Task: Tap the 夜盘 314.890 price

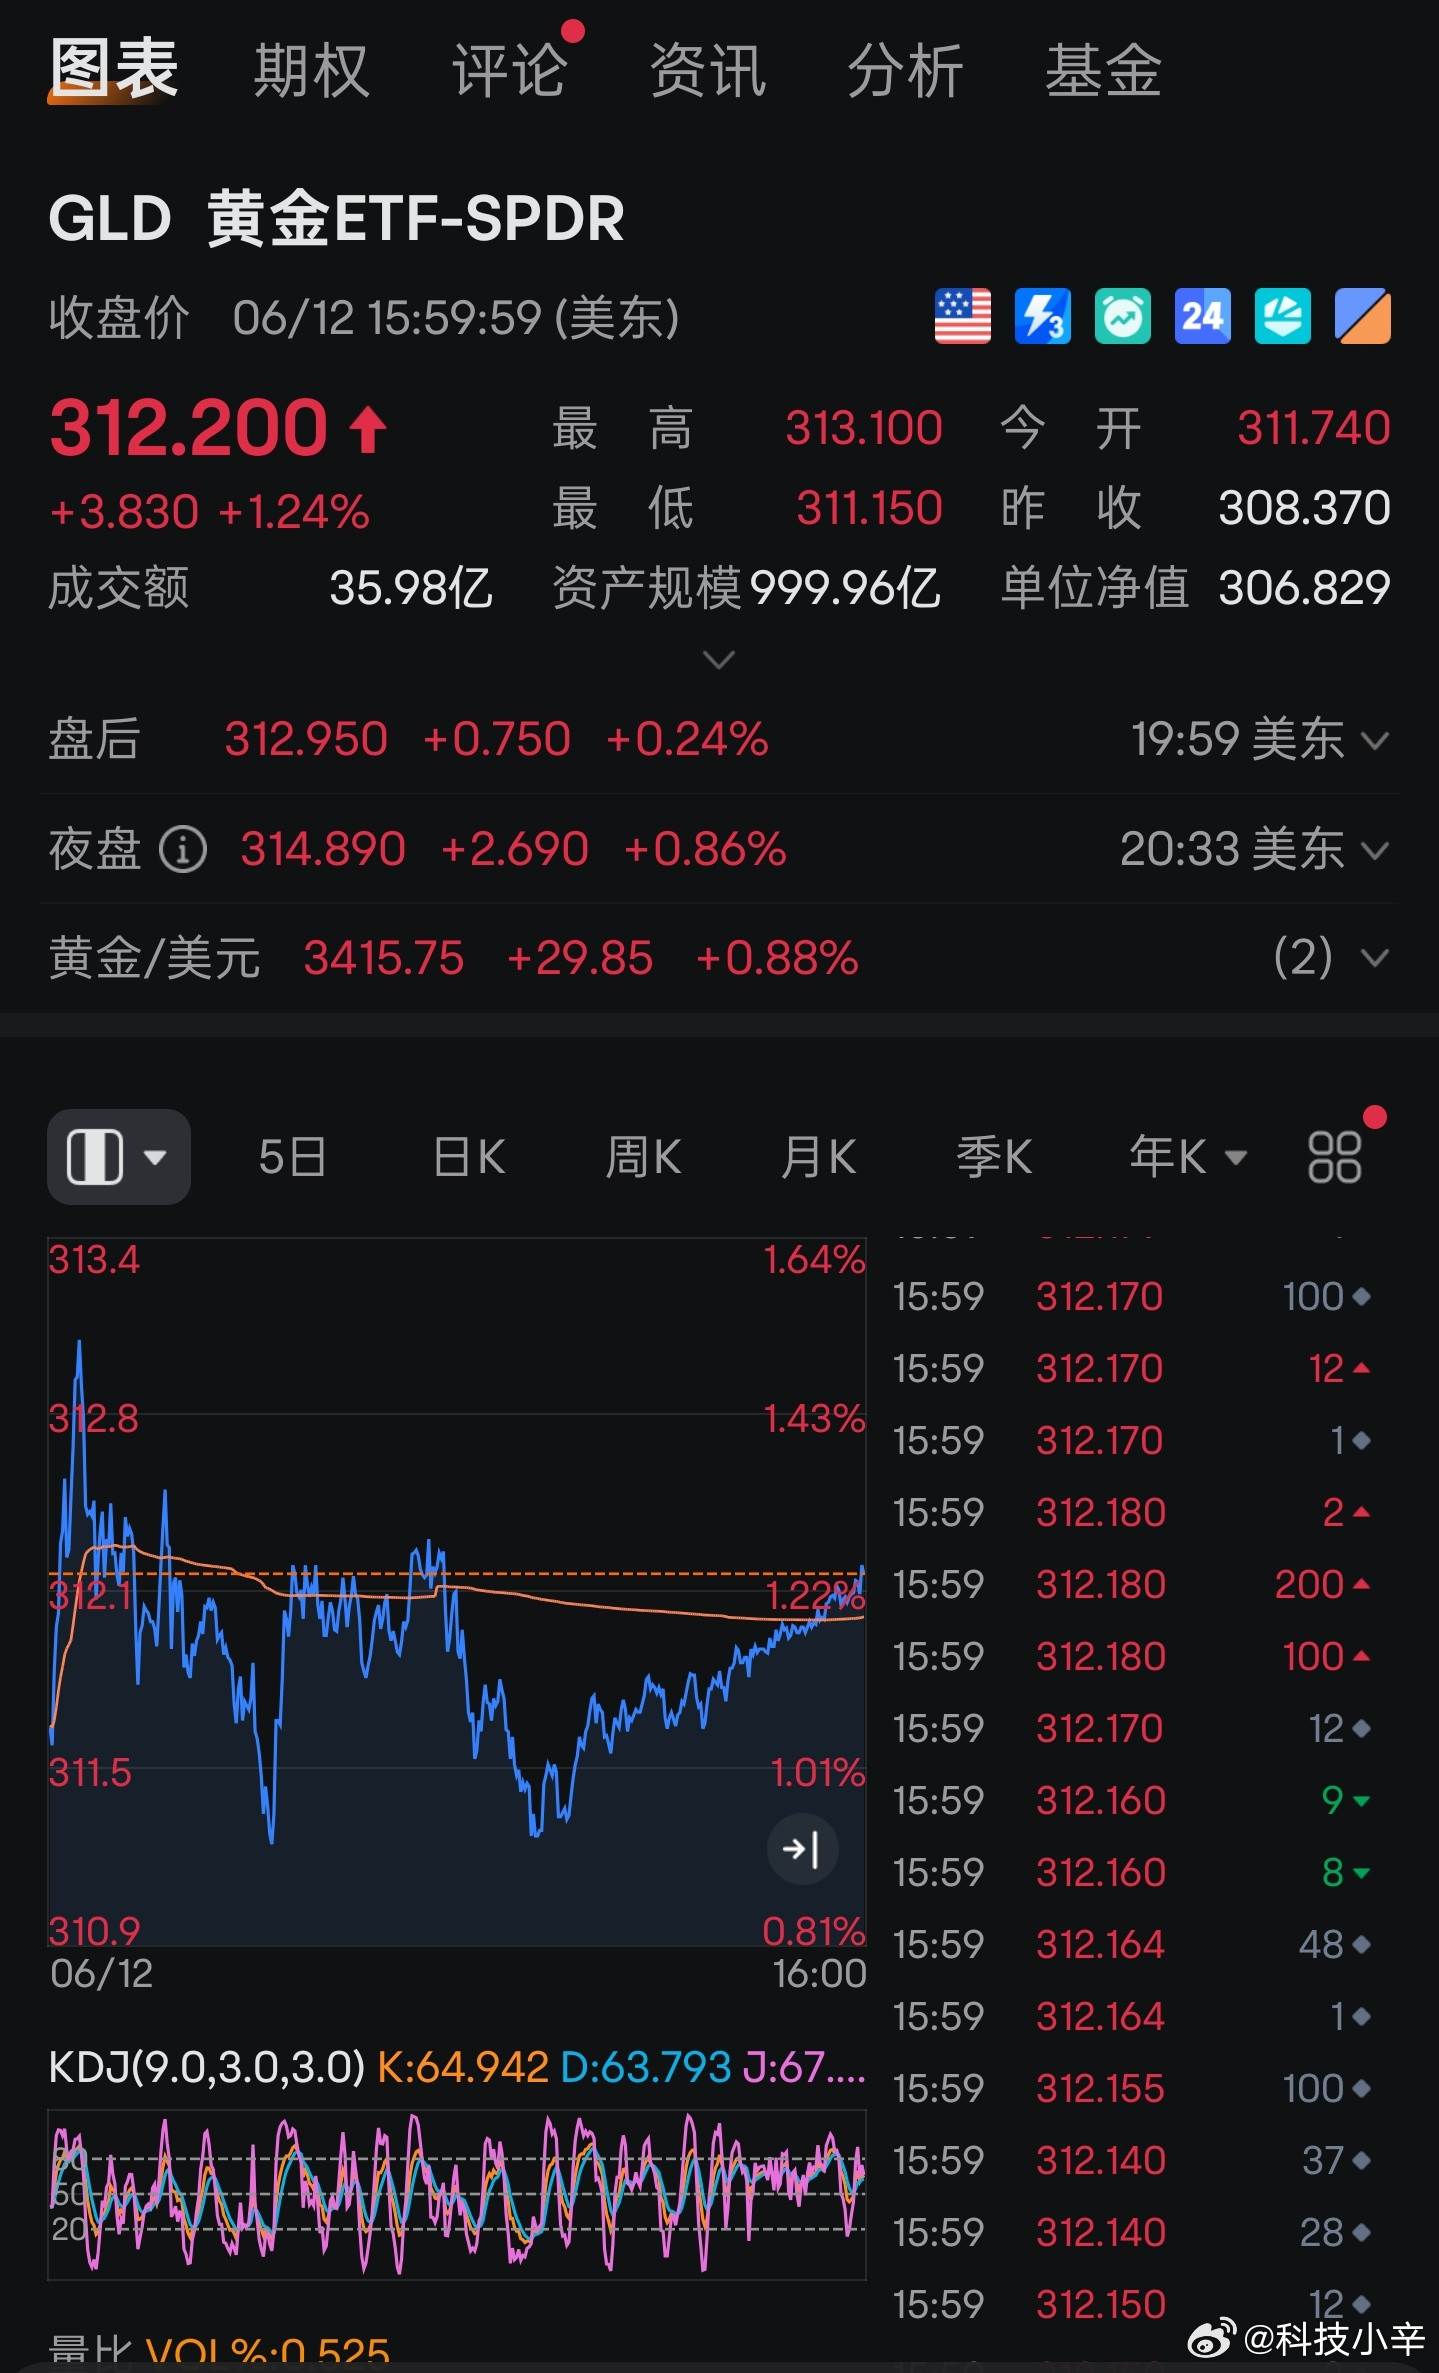Action: tap(323, 850)
